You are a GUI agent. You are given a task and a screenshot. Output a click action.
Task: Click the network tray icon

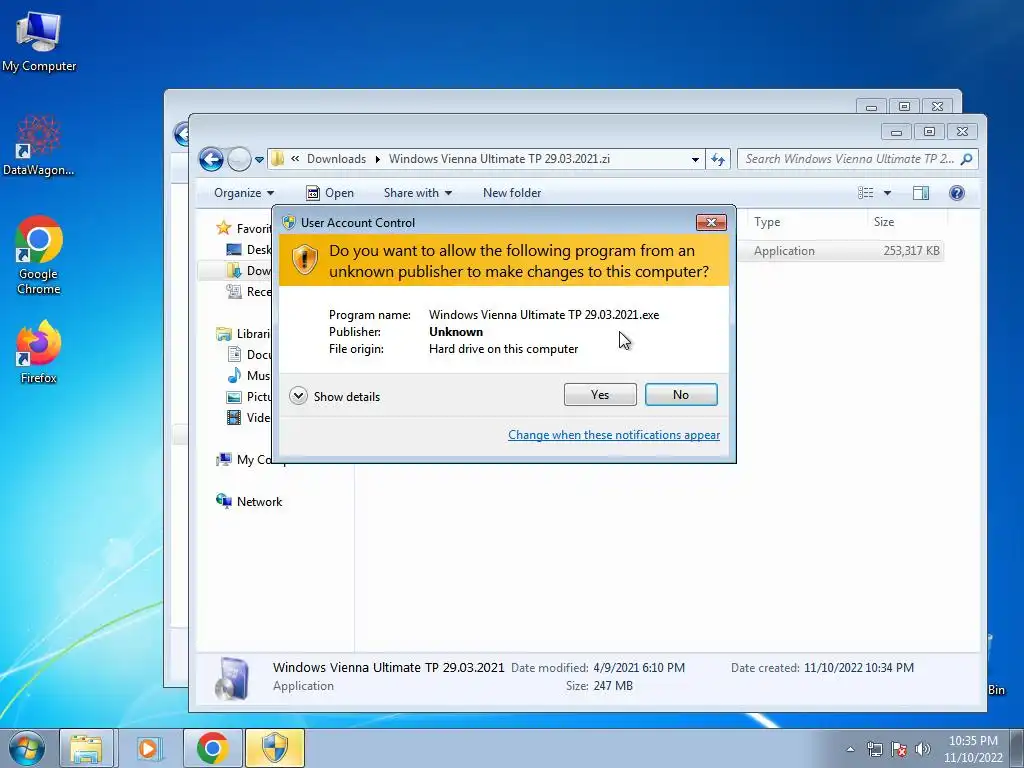point(874,749)
